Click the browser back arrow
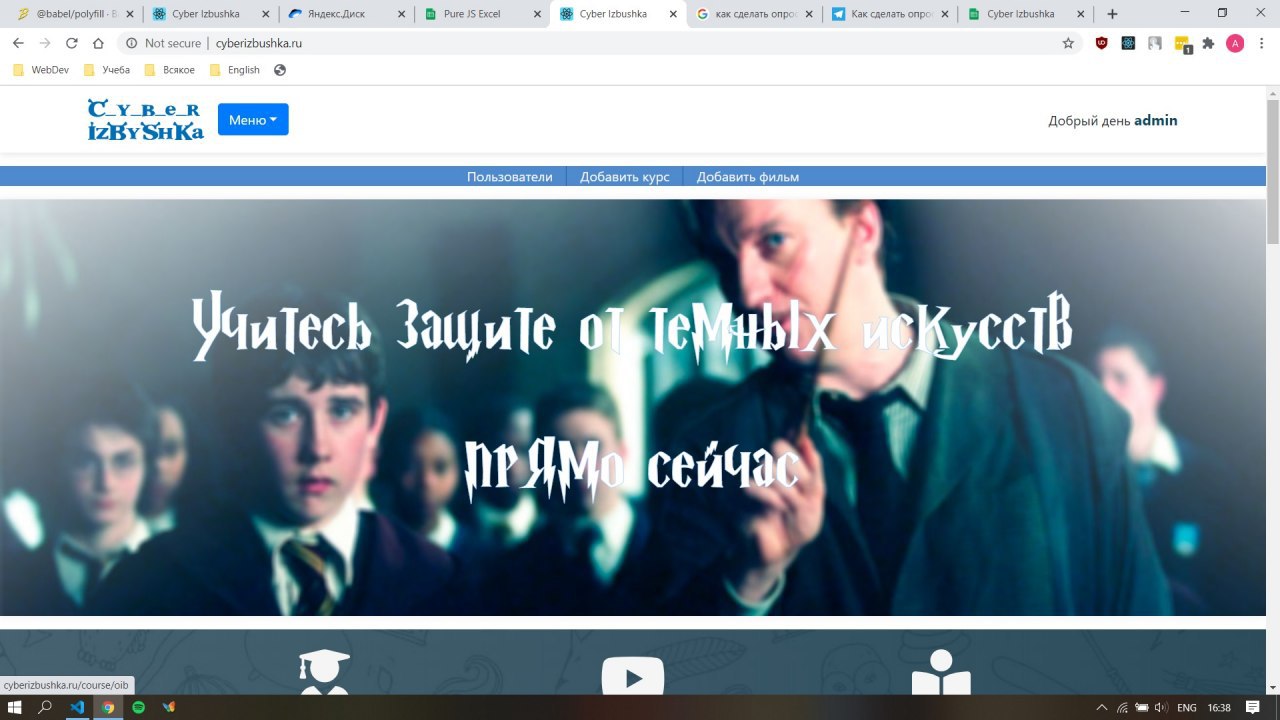The image size is (1280, 720). pos(18,43)
